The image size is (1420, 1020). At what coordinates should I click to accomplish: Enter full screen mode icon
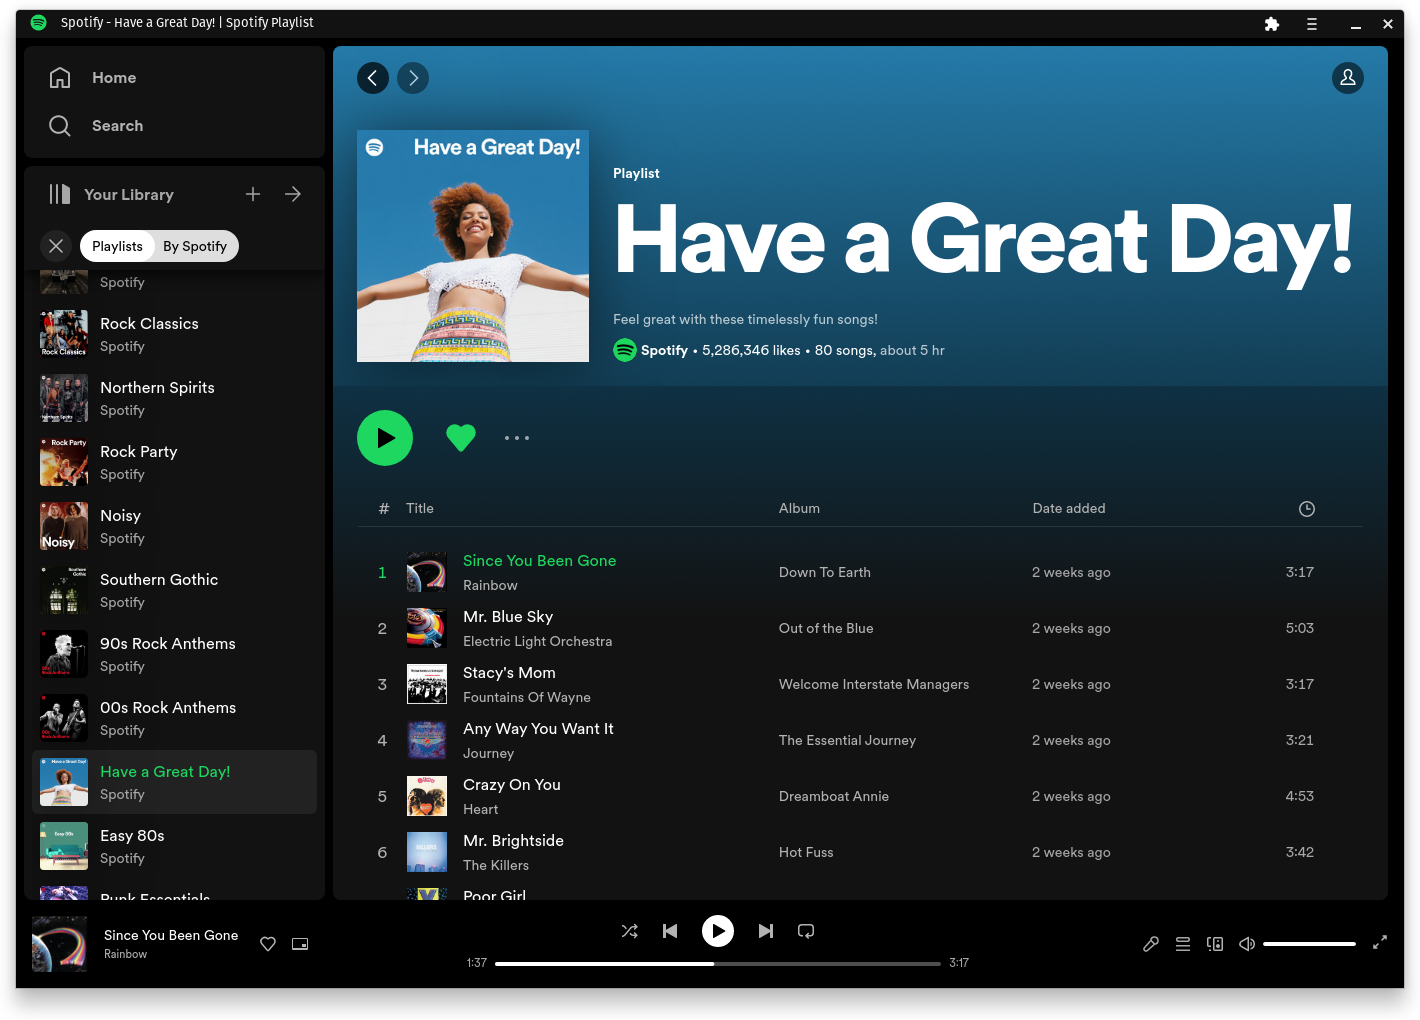pos(1380,942)
